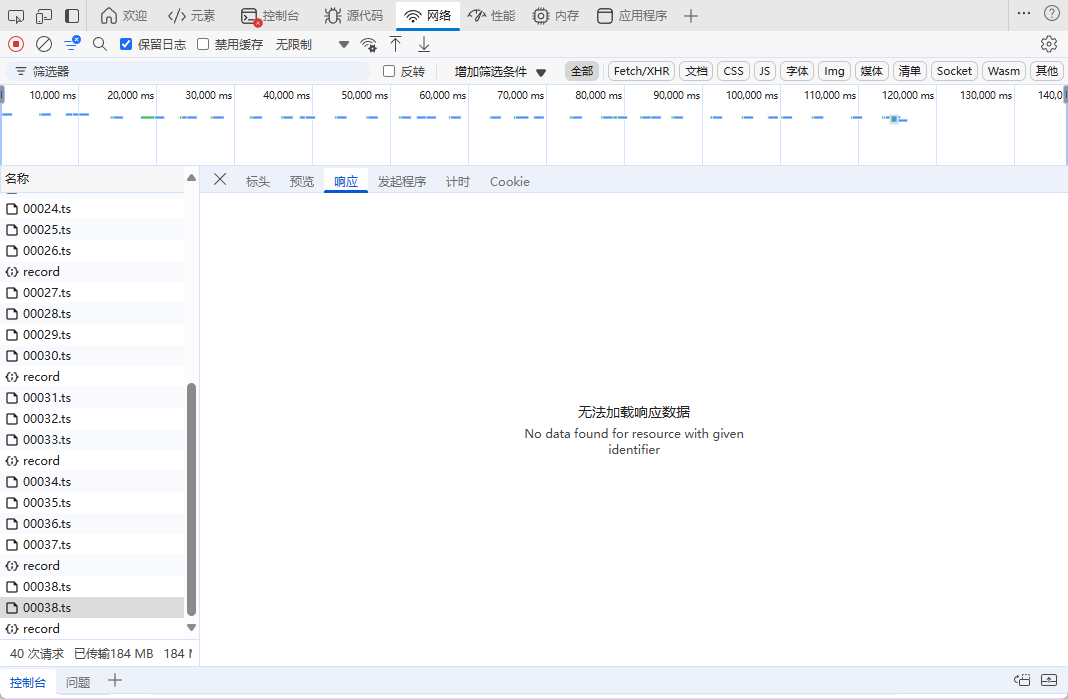1068x699 pixels.
Task: Click the bug icon of the 源代码 tab
Action: (333, 16)
